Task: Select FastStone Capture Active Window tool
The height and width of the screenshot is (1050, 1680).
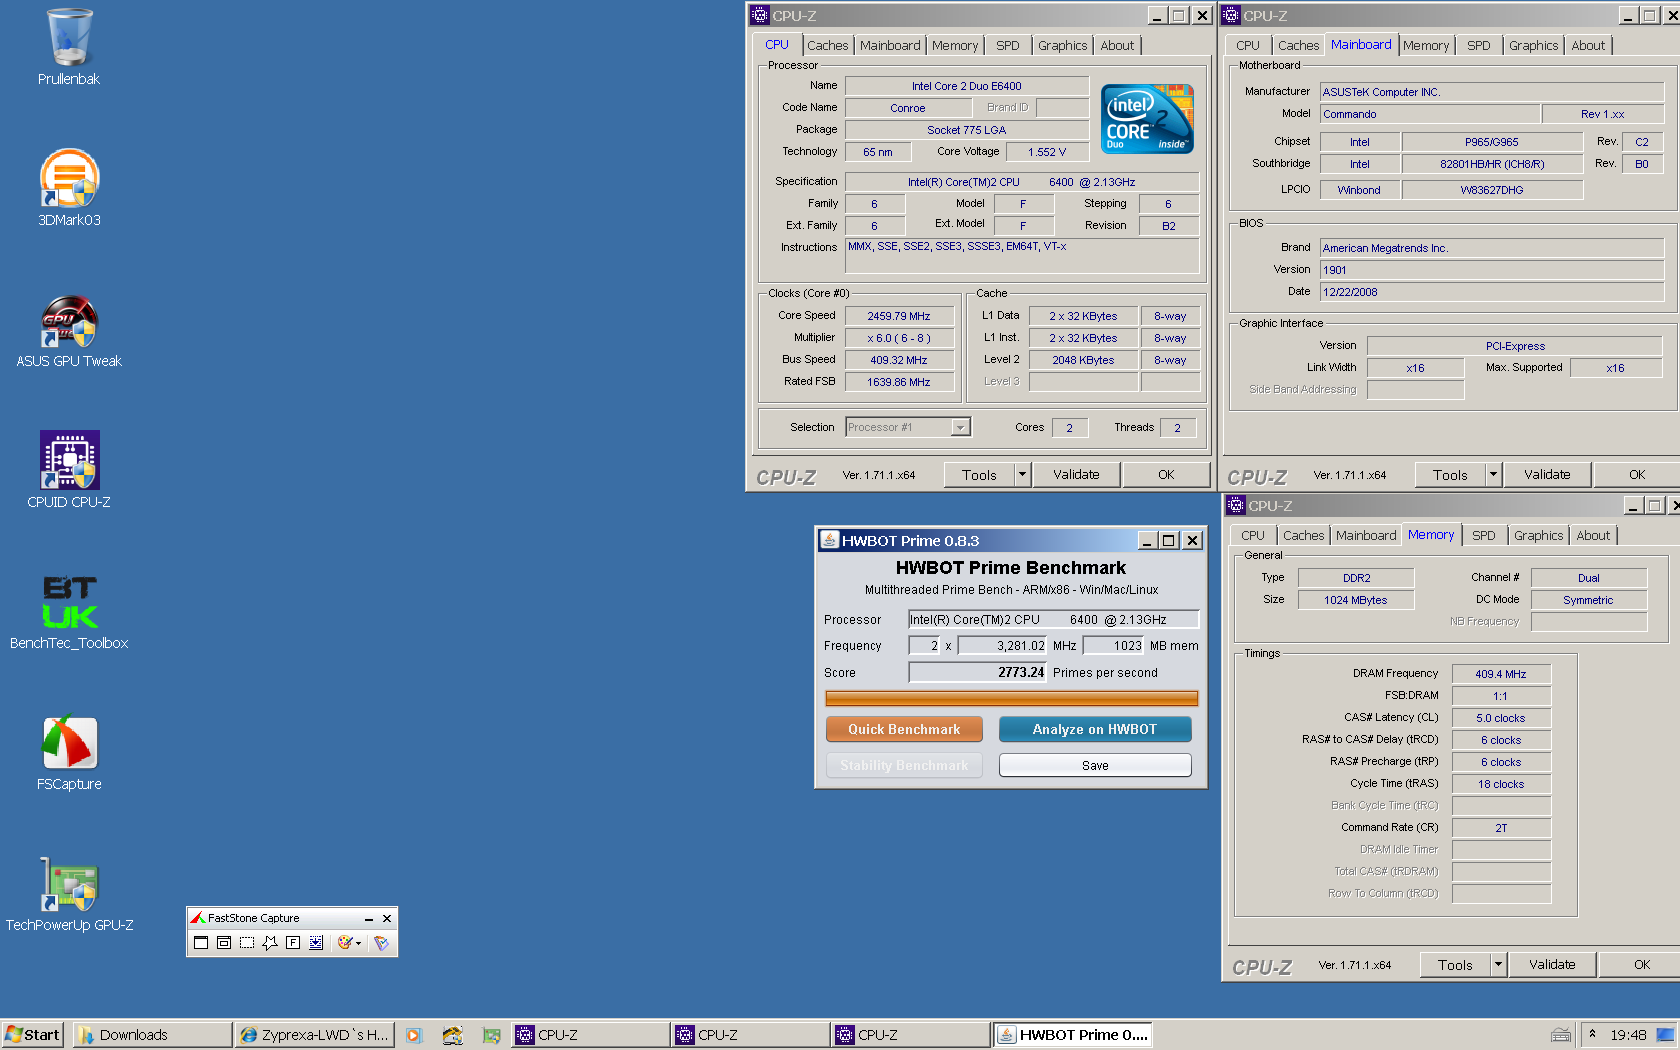Action: click(x=201, y=942)
